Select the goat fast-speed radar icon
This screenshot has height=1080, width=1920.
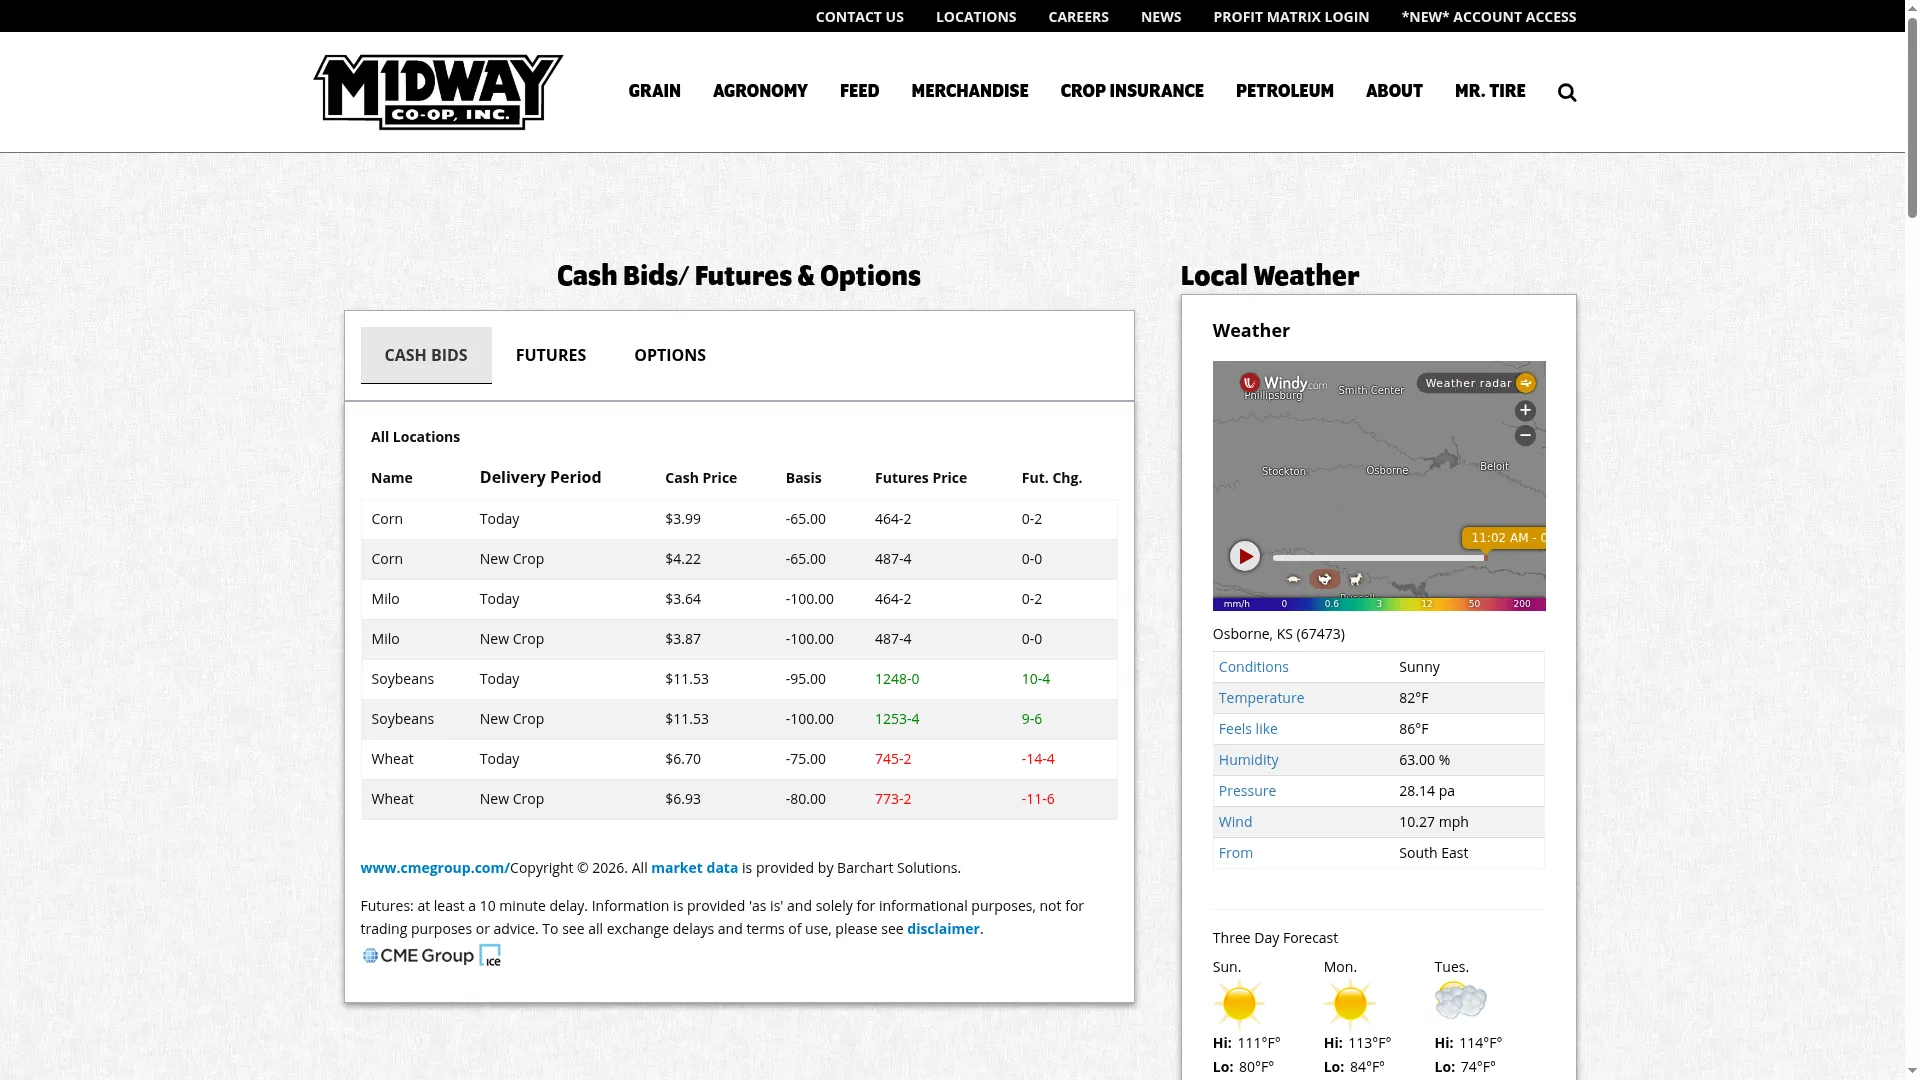[x=1356, y=579]
